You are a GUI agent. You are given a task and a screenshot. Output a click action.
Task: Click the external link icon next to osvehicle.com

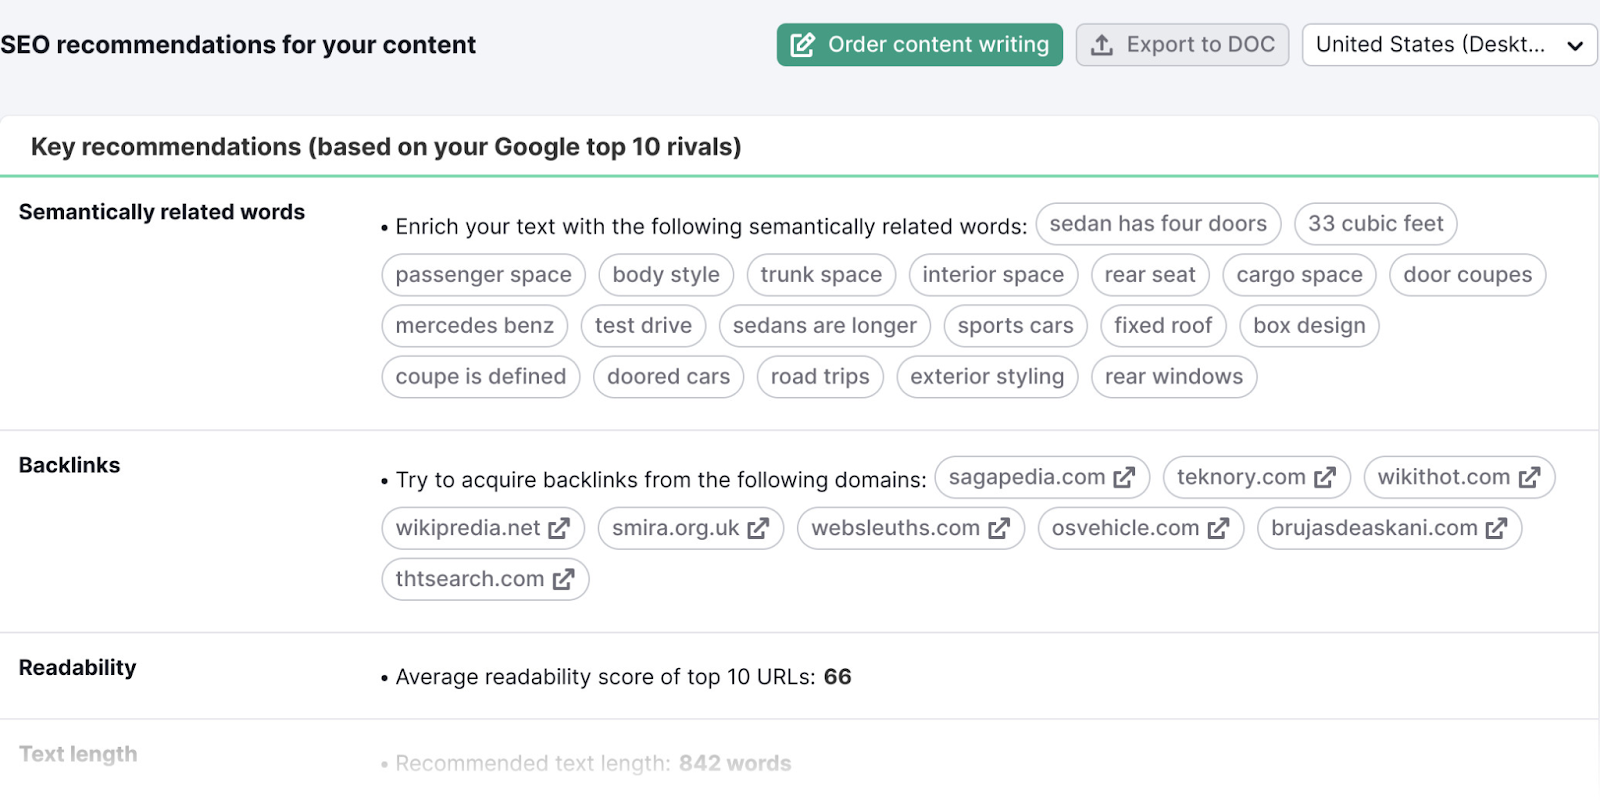pyautogui.click(x=1218, y=529)
